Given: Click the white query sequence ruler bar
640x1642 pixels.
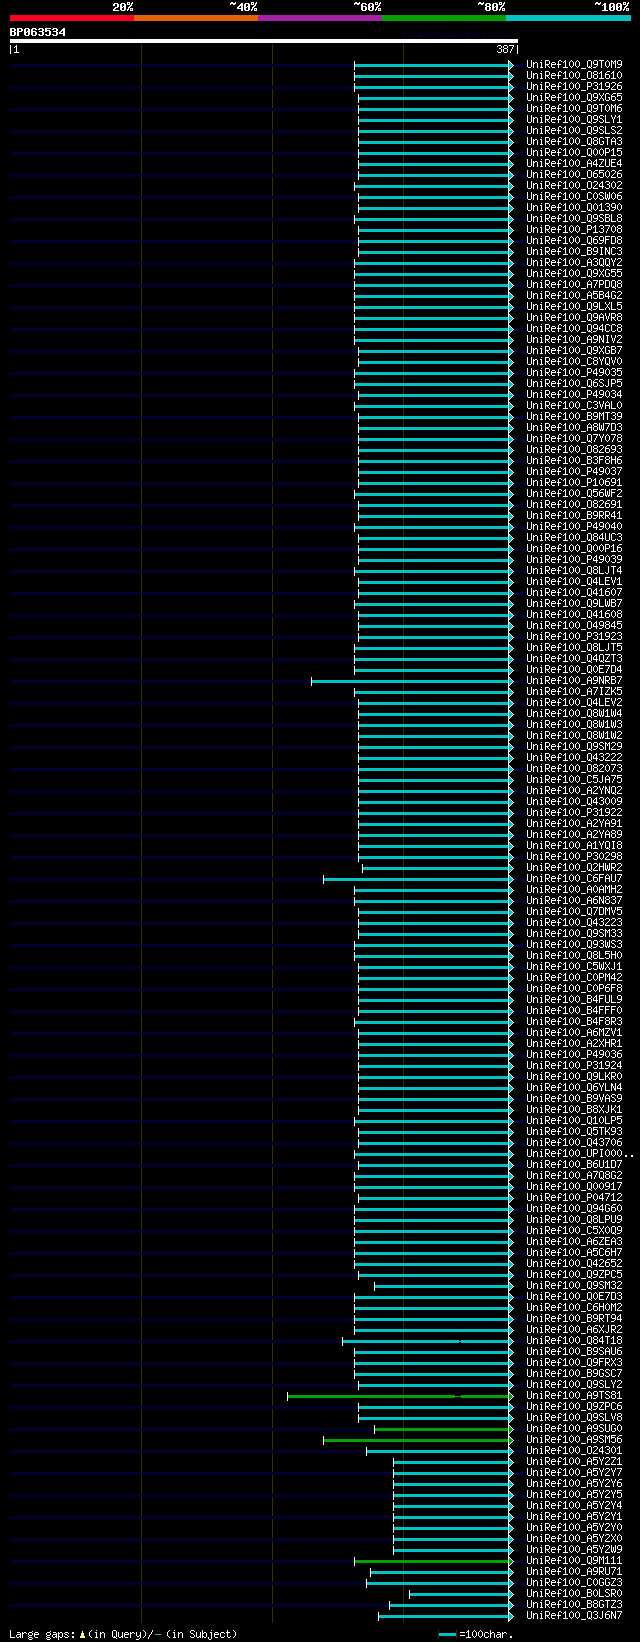Looking at the screenshot, I should point(264,41).
